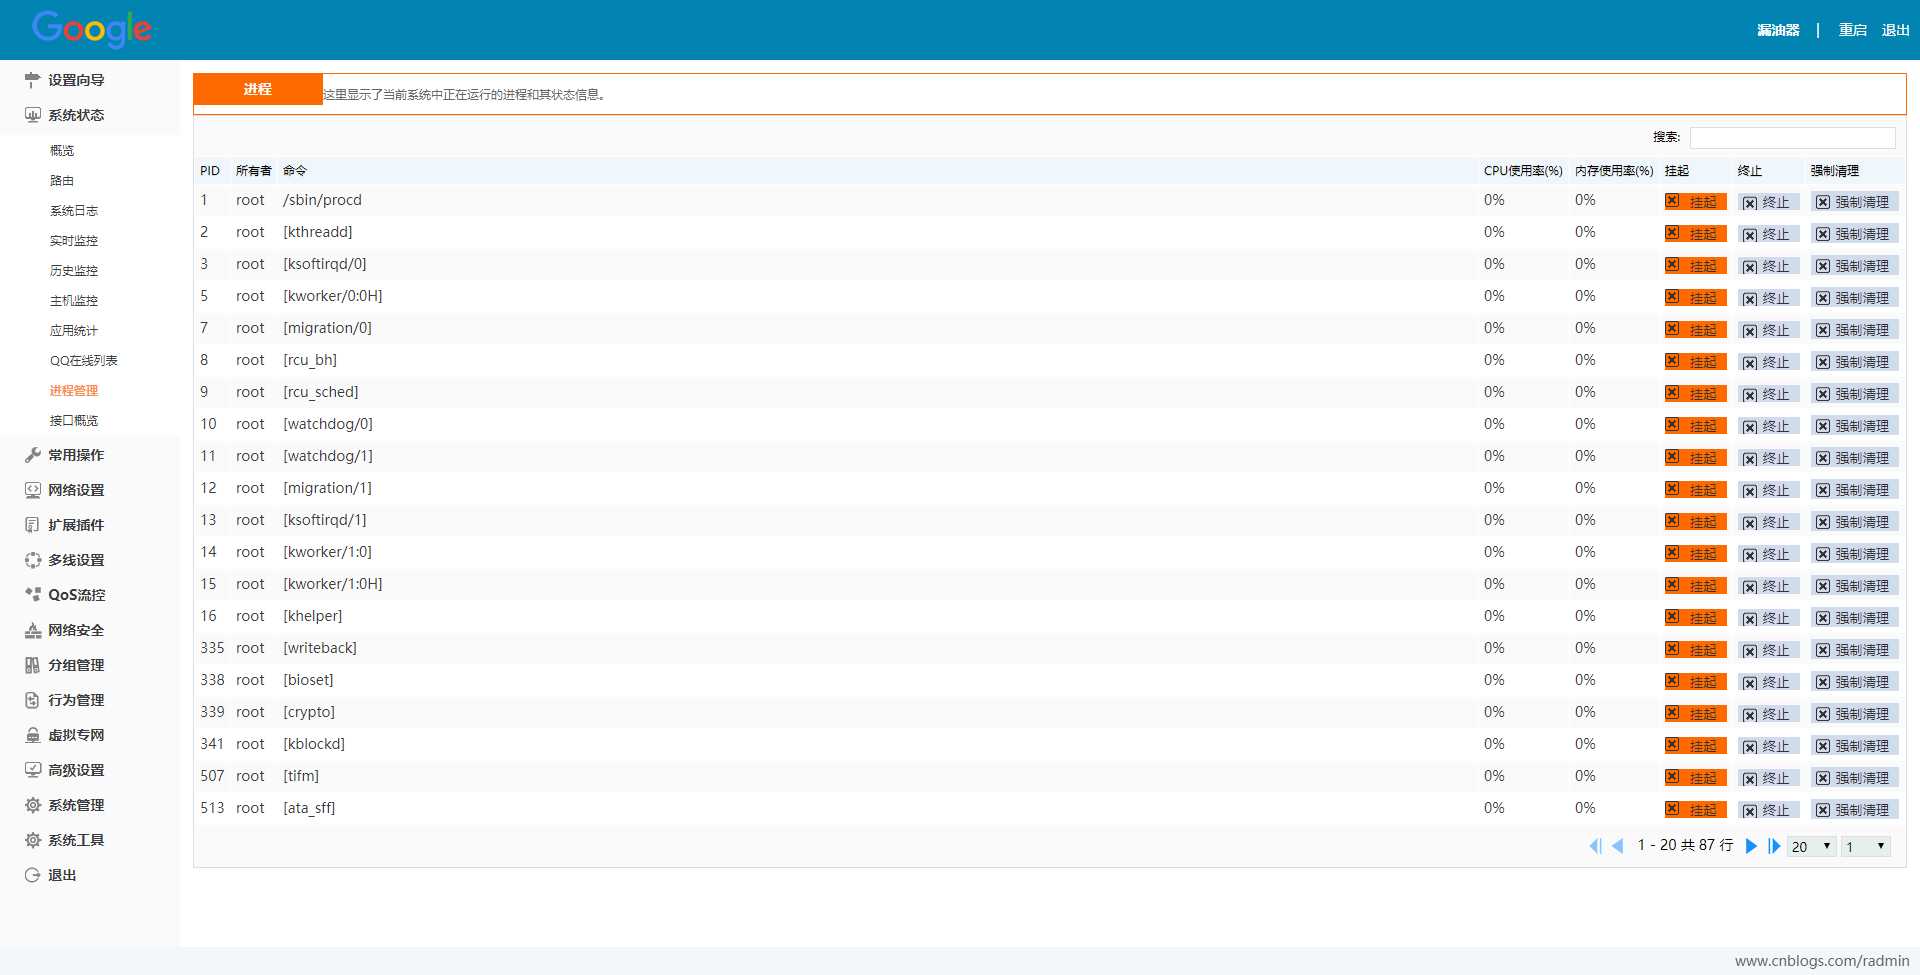Go to first page arrow icon
Screen dimensions: 1920x975
point(1595,846)
